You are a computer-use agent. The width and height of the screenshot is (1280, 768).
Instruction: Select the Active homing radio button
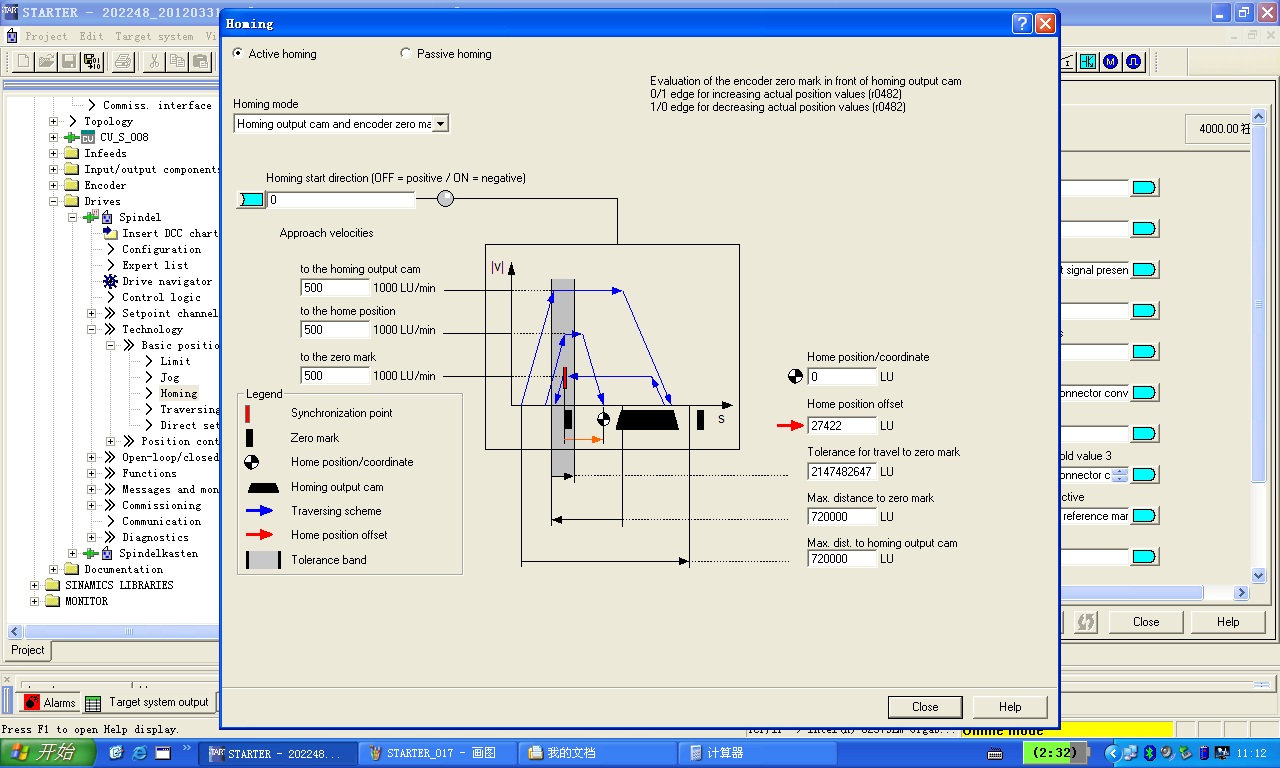pos(238,54)
